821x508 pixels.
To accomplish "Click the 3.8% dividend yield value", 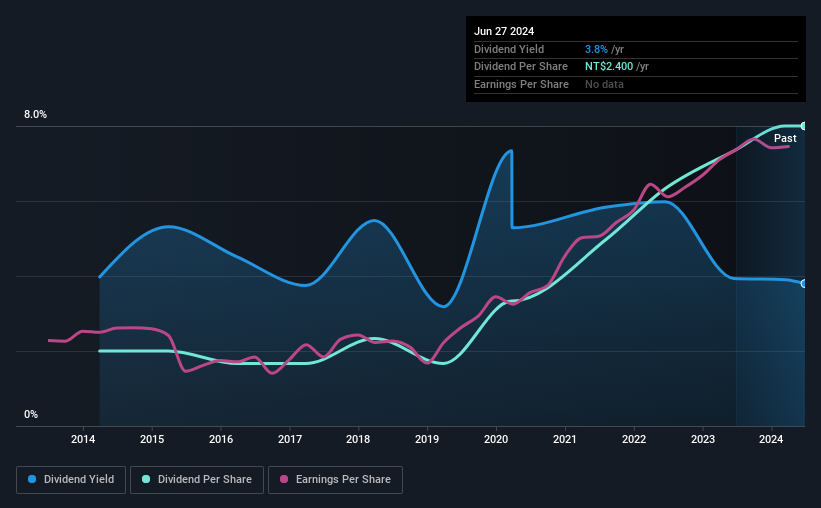I will 596,49.
